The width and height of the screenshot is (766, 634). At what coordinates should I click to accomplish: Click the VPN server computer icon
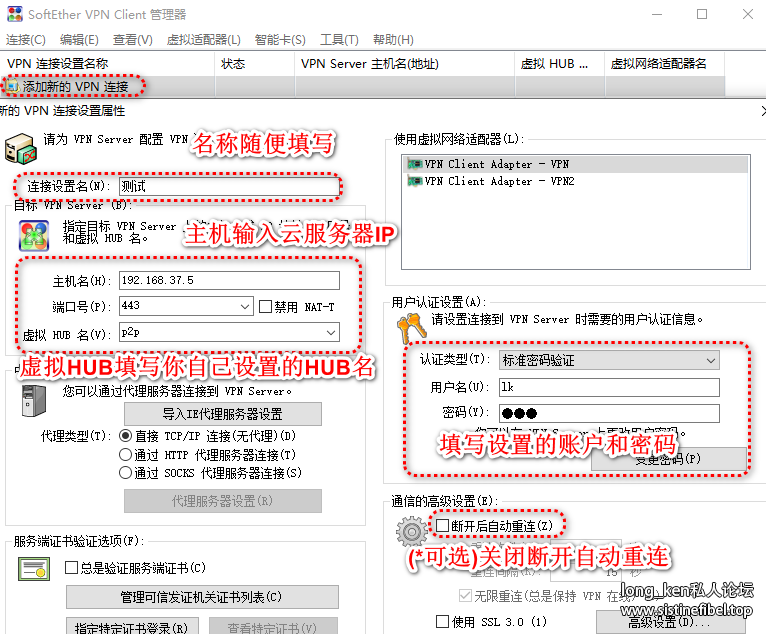tap(21, 148)
